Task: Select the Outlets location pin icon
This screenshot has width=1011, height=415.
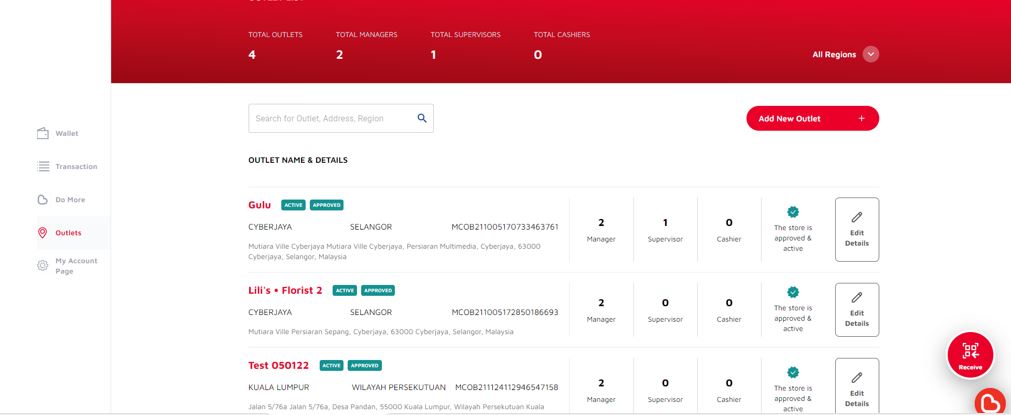Action: coord(43,233)
